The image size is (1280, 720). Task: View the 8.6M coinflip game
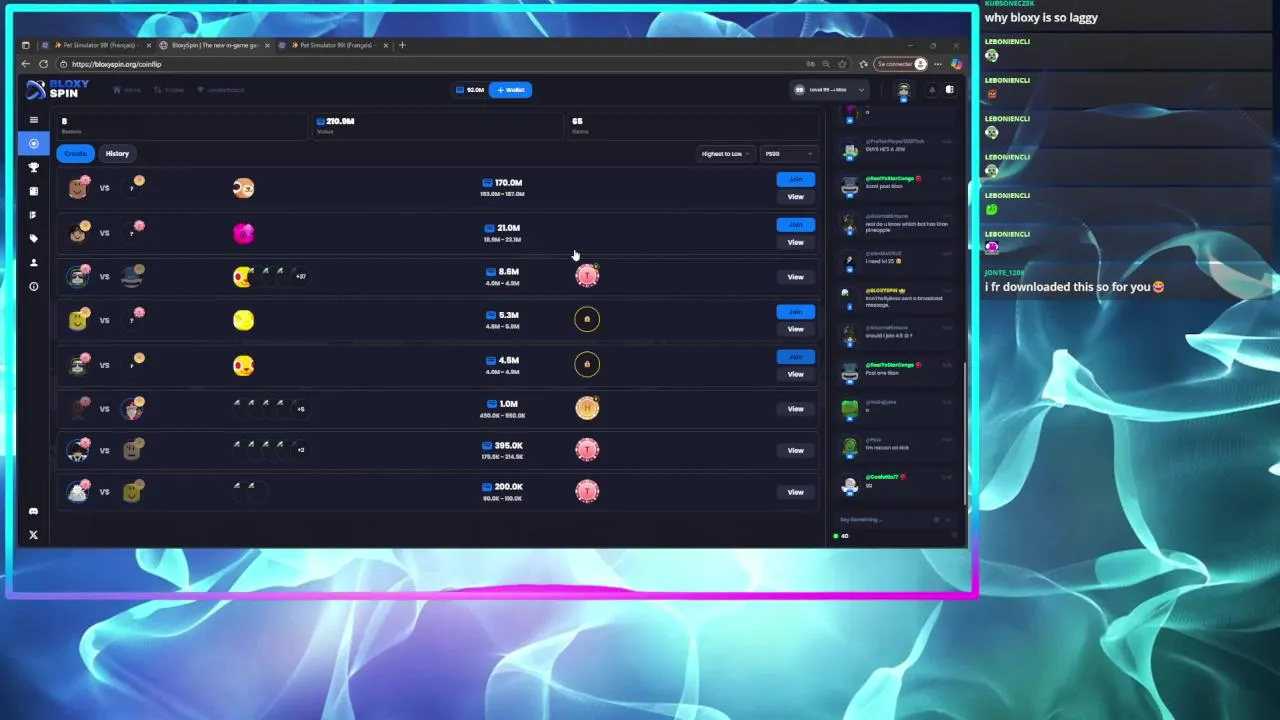pos(795,277)
